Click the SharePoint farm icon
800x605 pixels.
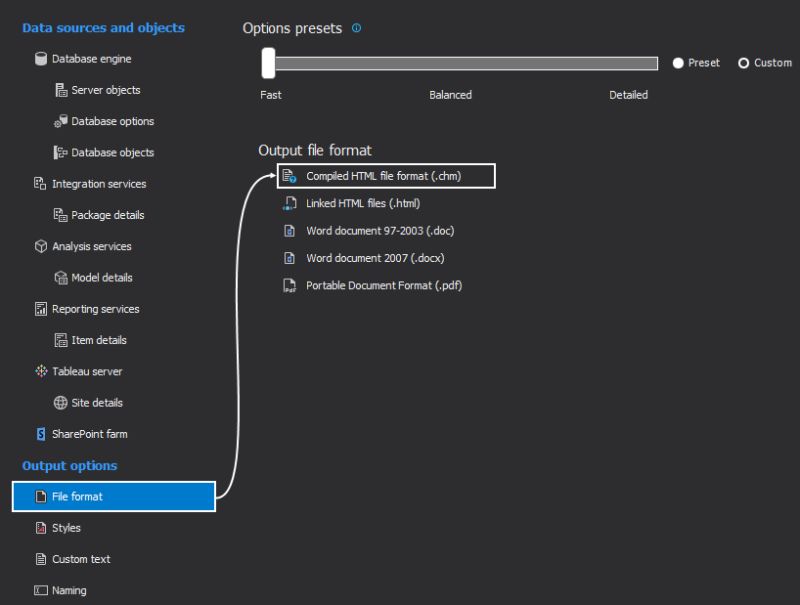38,434
